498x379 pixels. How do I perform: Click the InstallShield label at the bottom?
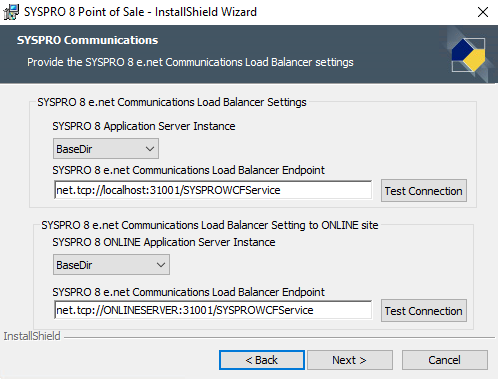coord(32,336)
